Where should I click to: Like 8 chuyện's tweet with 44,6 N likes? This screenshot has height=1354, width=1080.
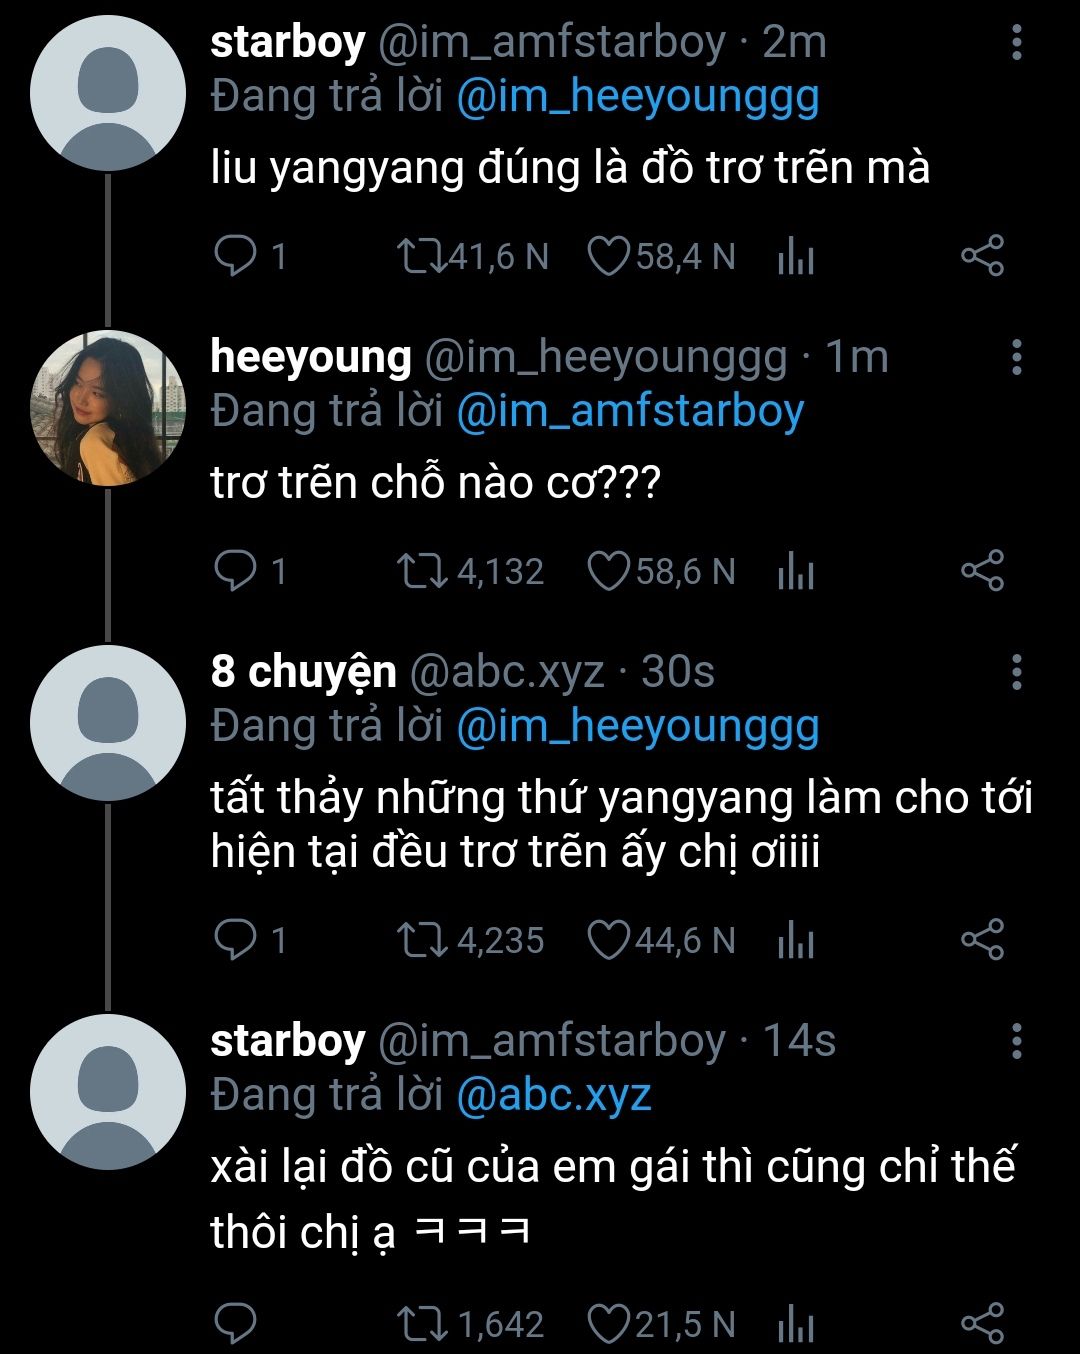(x=607, y=940)
